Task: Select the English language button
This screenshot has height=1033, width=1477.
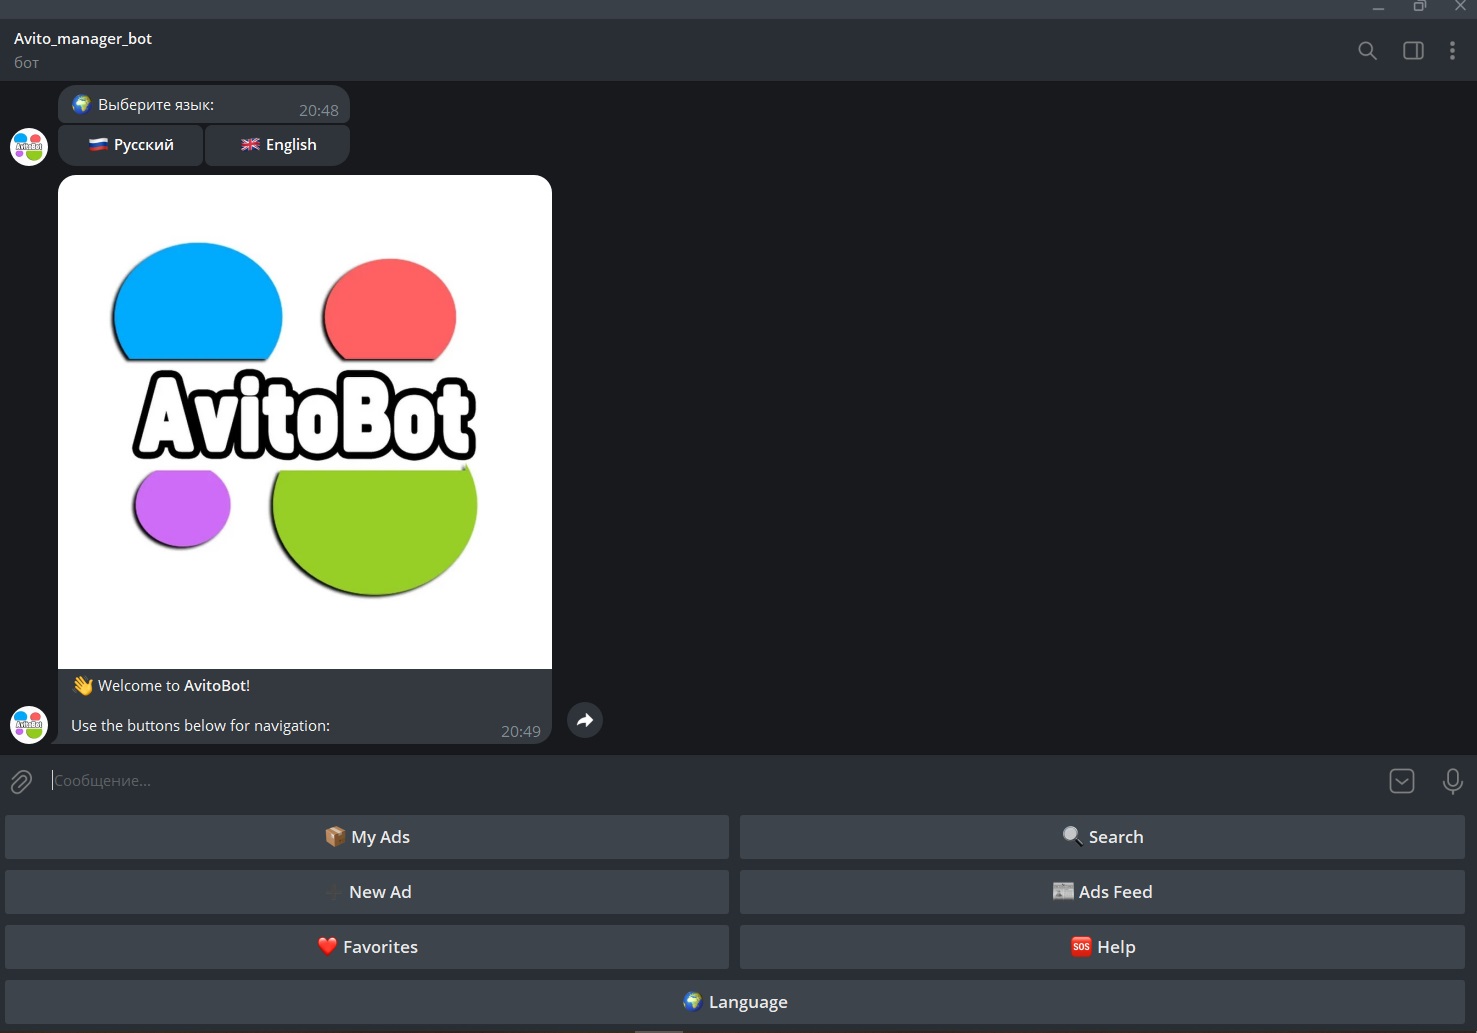Action: pos(278,145)
